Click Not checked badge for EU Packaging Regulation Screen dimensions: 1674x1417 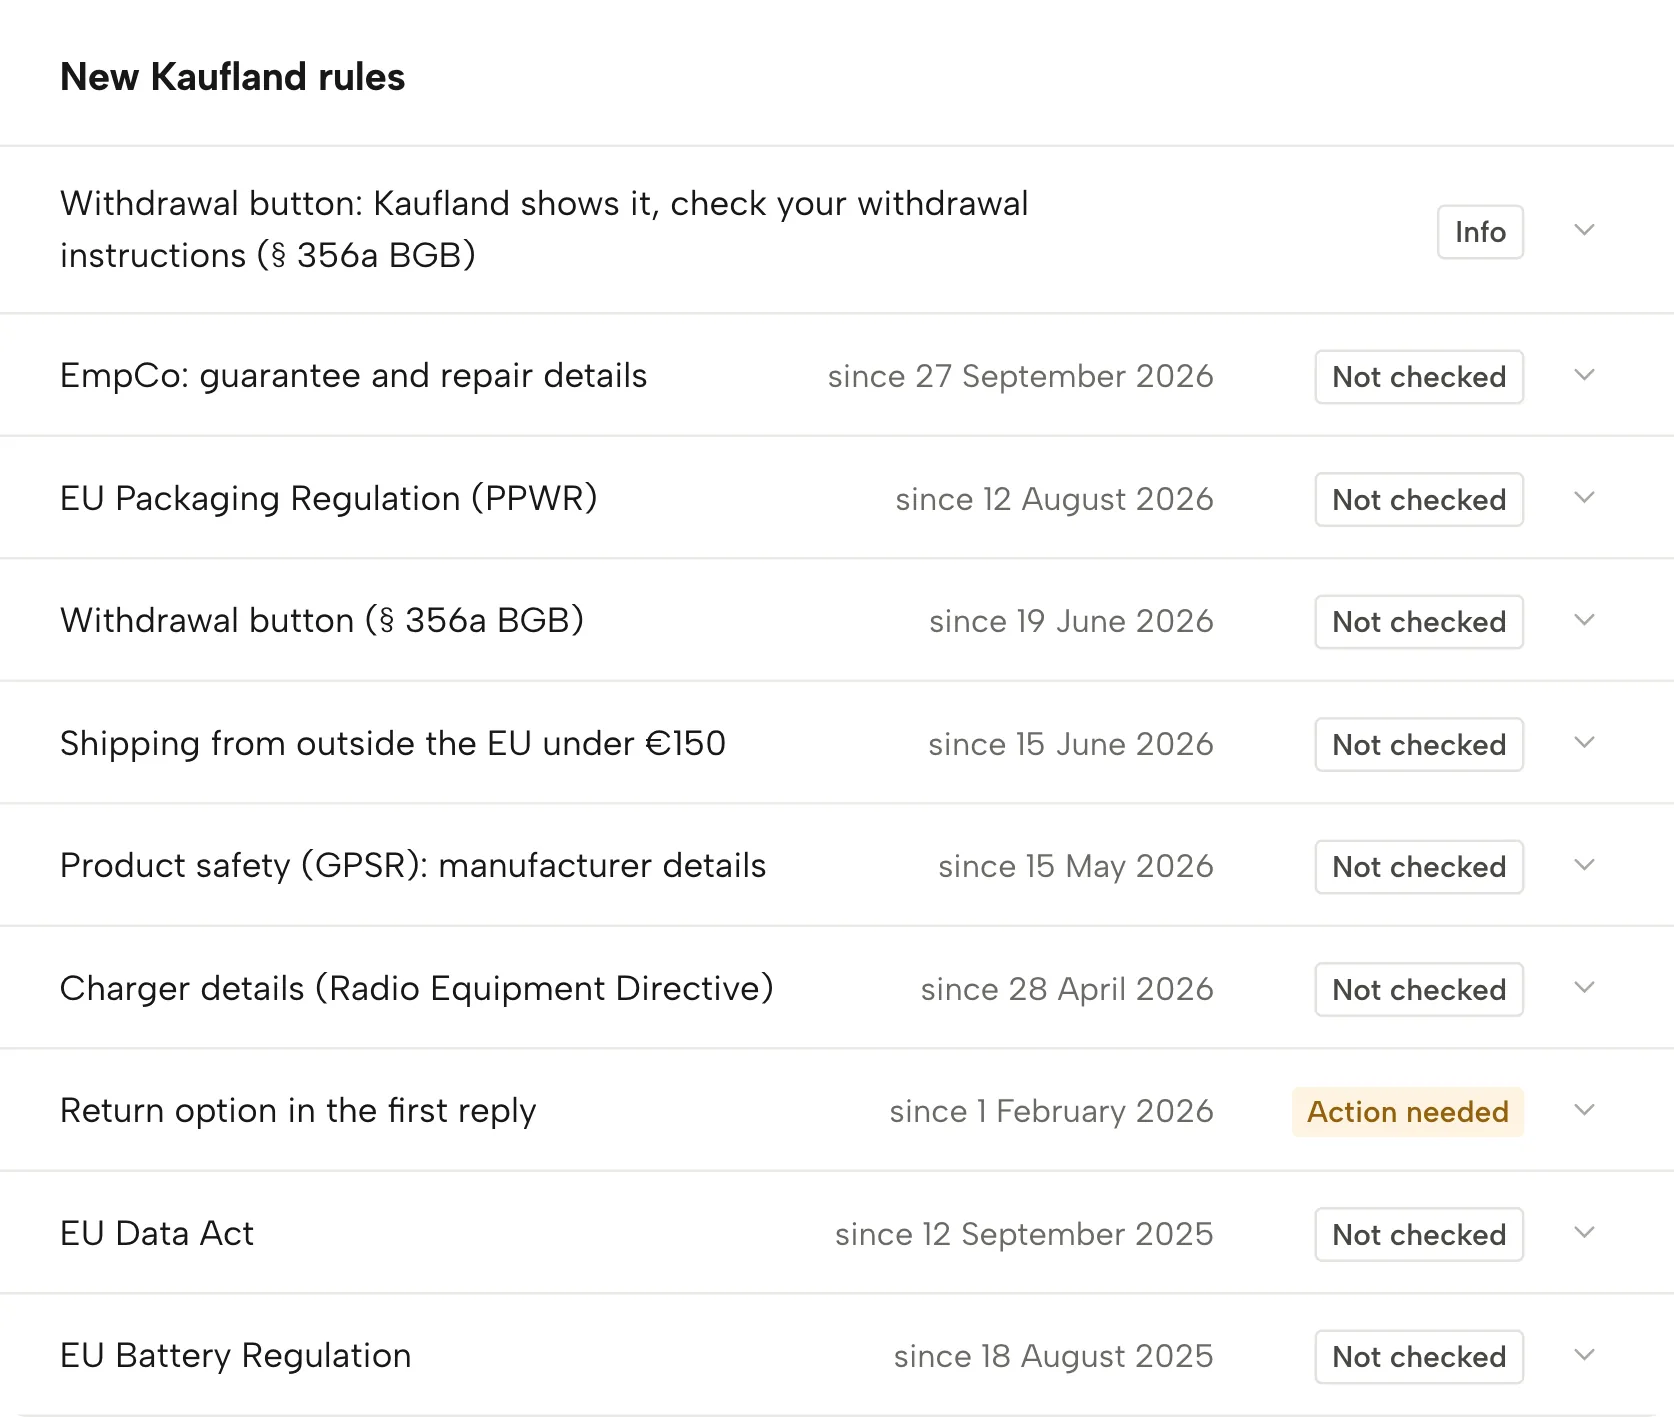tap(1419, 499)
